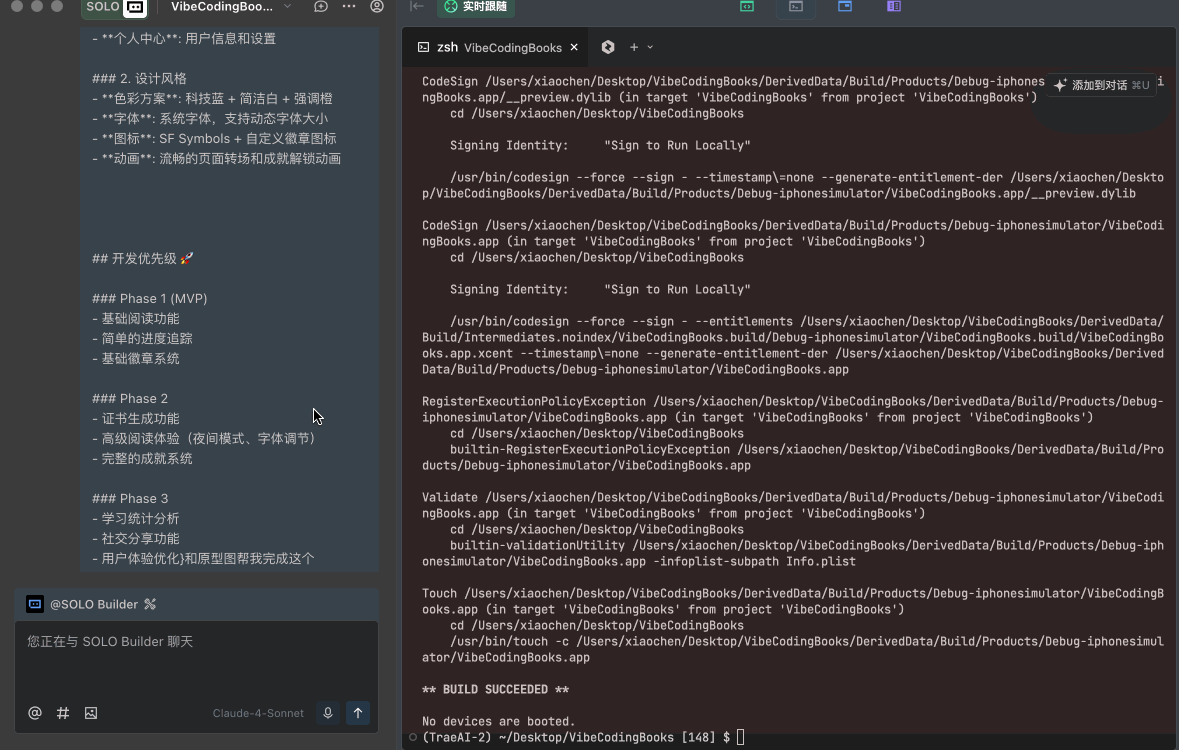
Task: Click the '- 完整的成就系统' list item
Action: (x=142, y=459)
